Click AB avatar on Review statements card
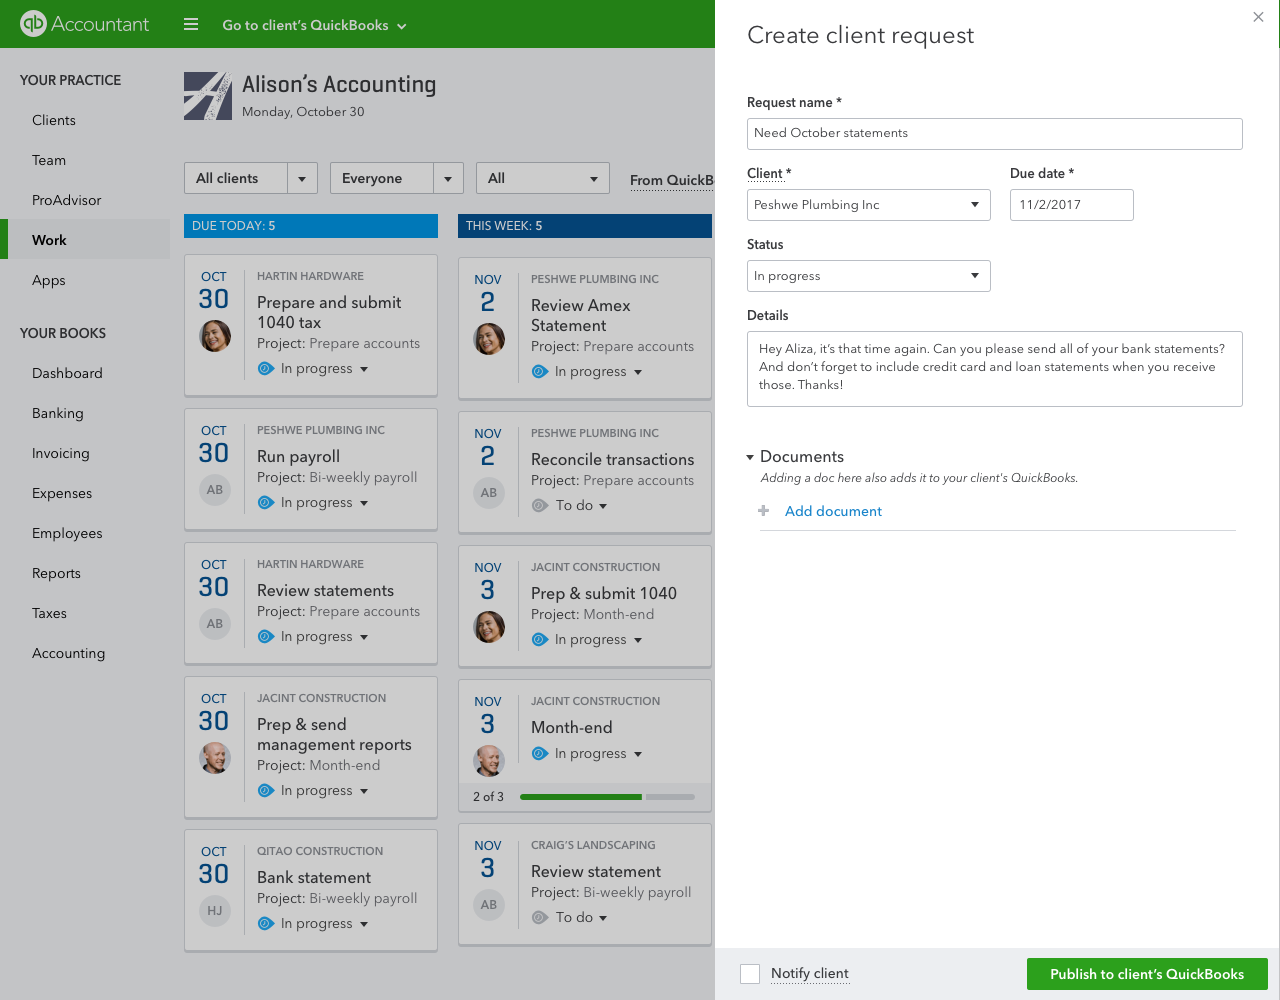The width and height of the screenshot is (1280, 1000). pyautogui.click(x=215, y=624)
